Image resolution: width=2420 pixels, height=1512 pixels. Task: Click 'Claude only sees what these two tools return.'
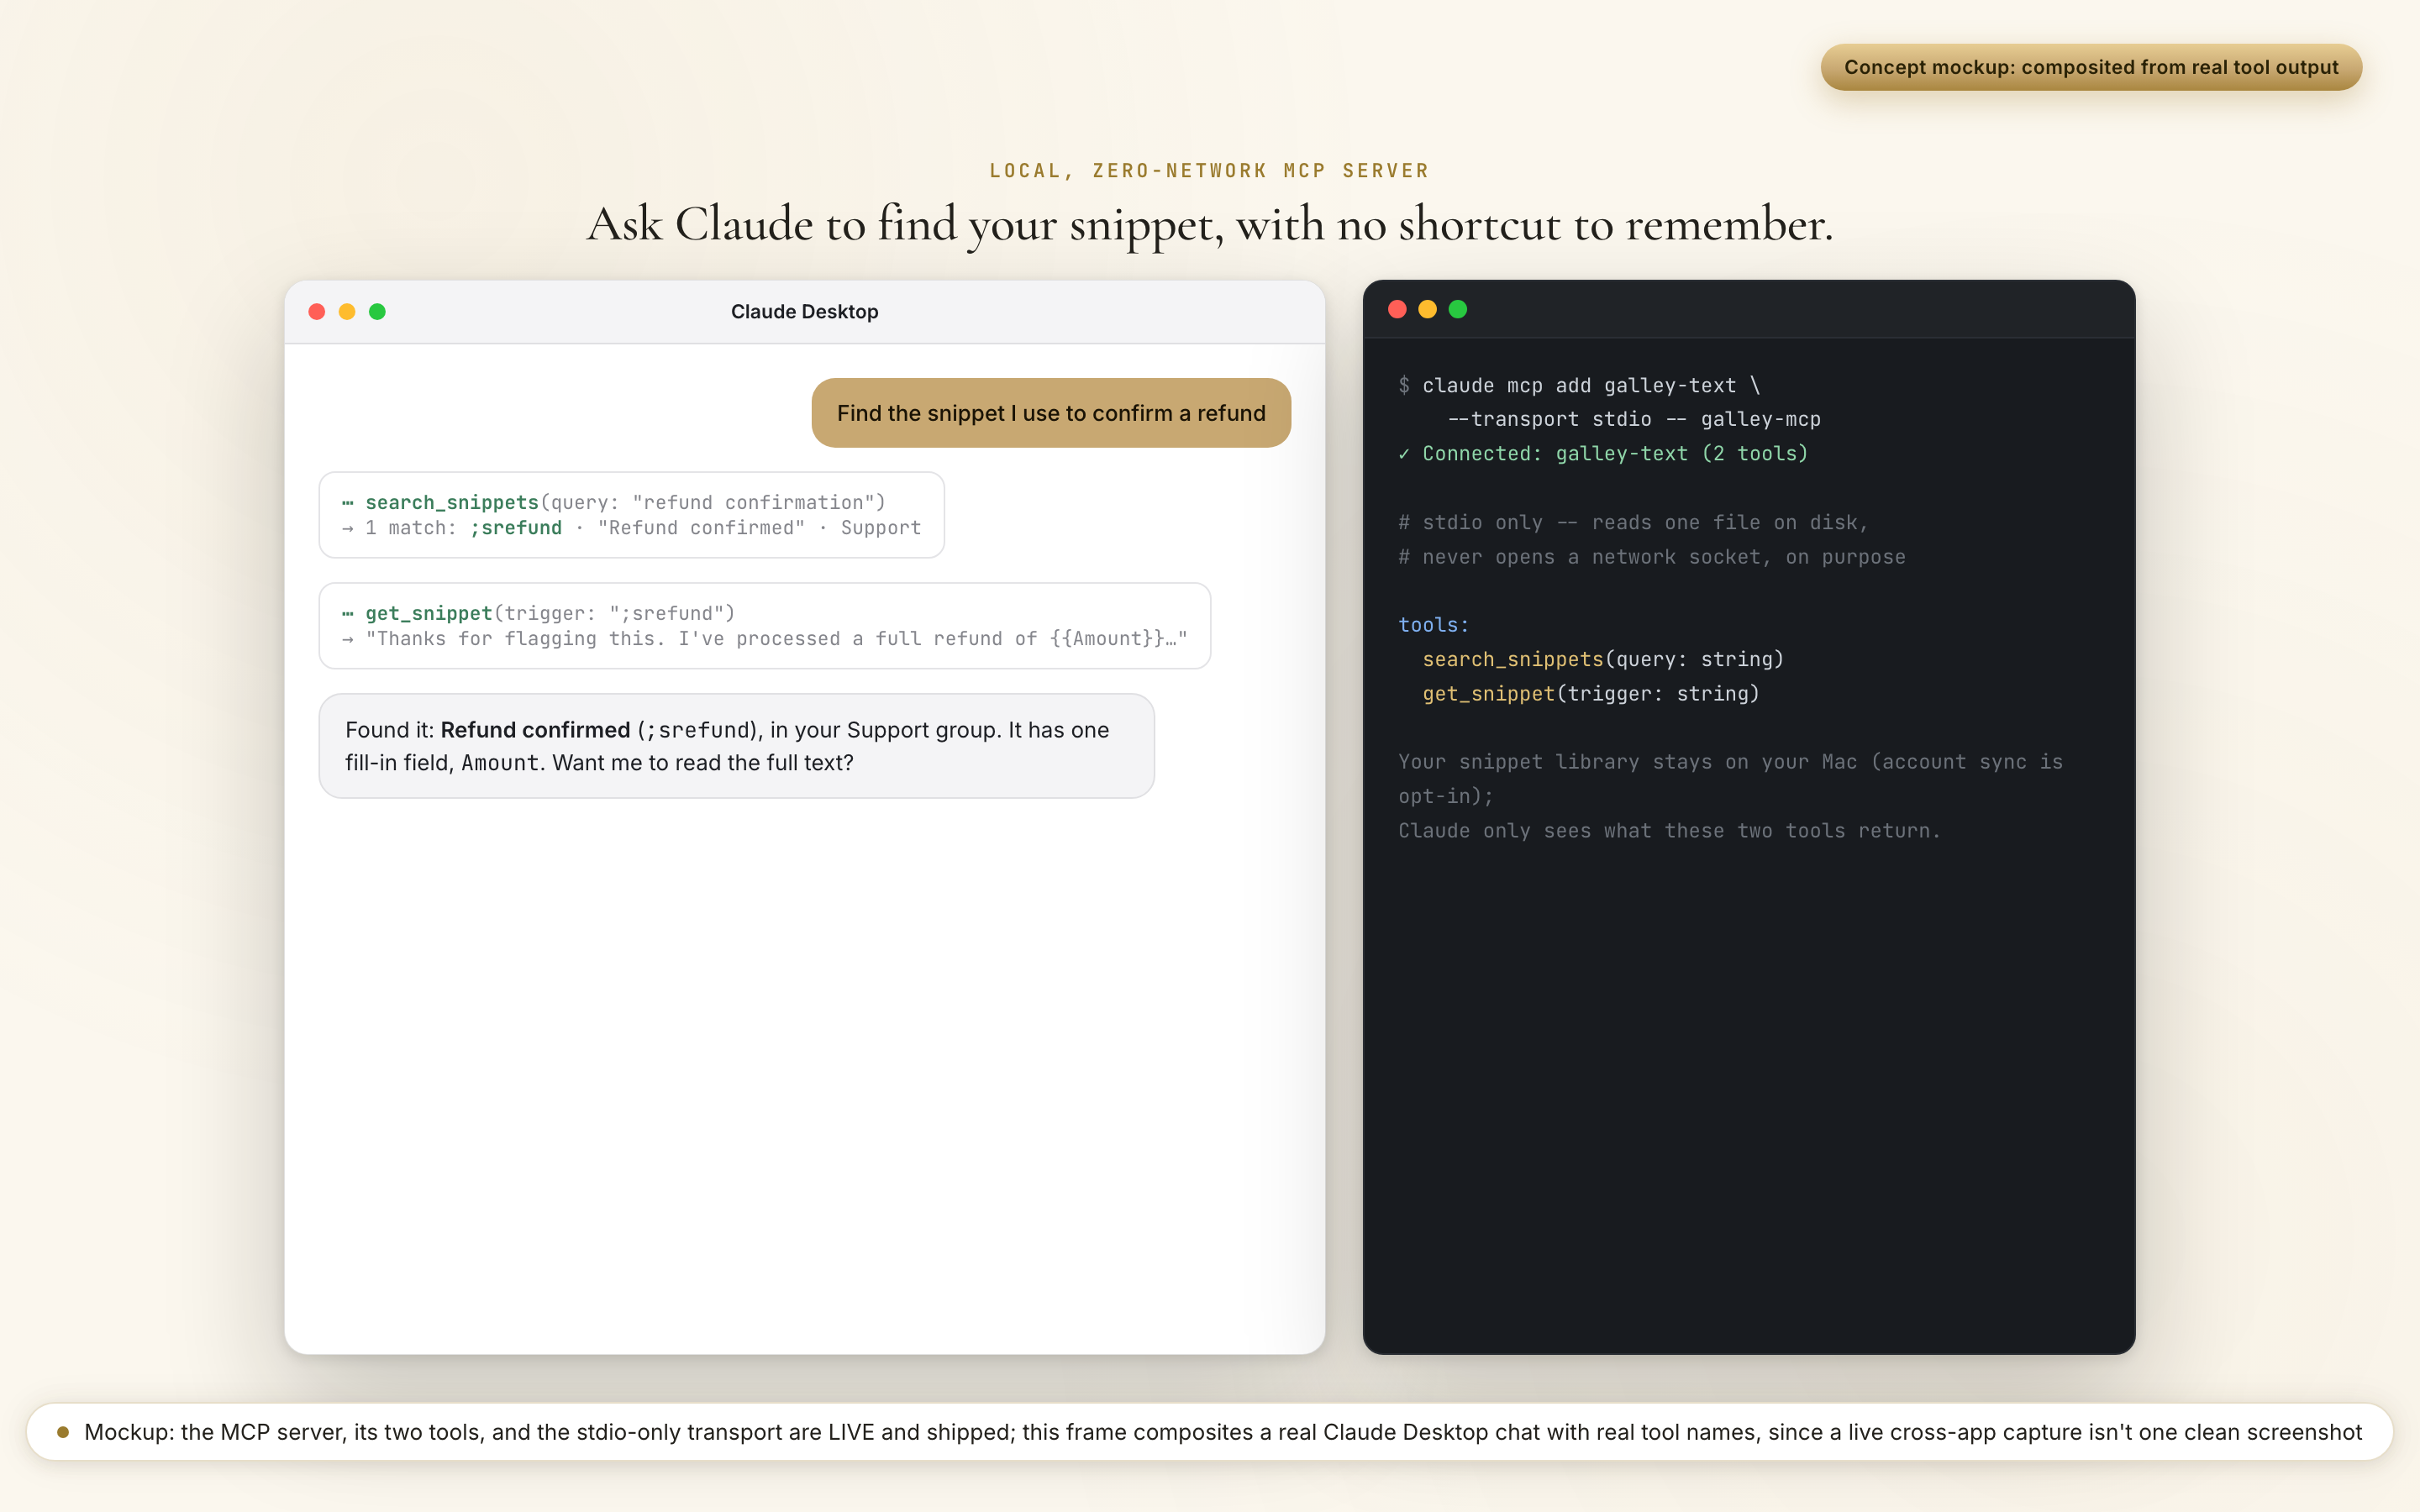click(1669, 830)
